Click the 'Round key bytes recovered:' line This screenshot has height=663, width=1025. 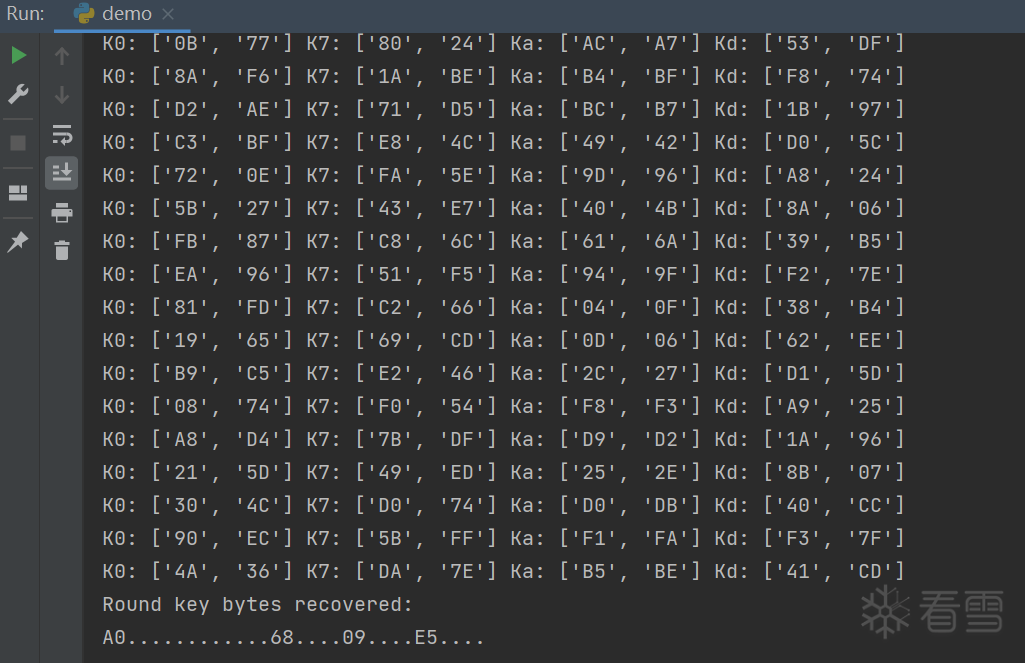pyautogui.click(x=257, y=605)
